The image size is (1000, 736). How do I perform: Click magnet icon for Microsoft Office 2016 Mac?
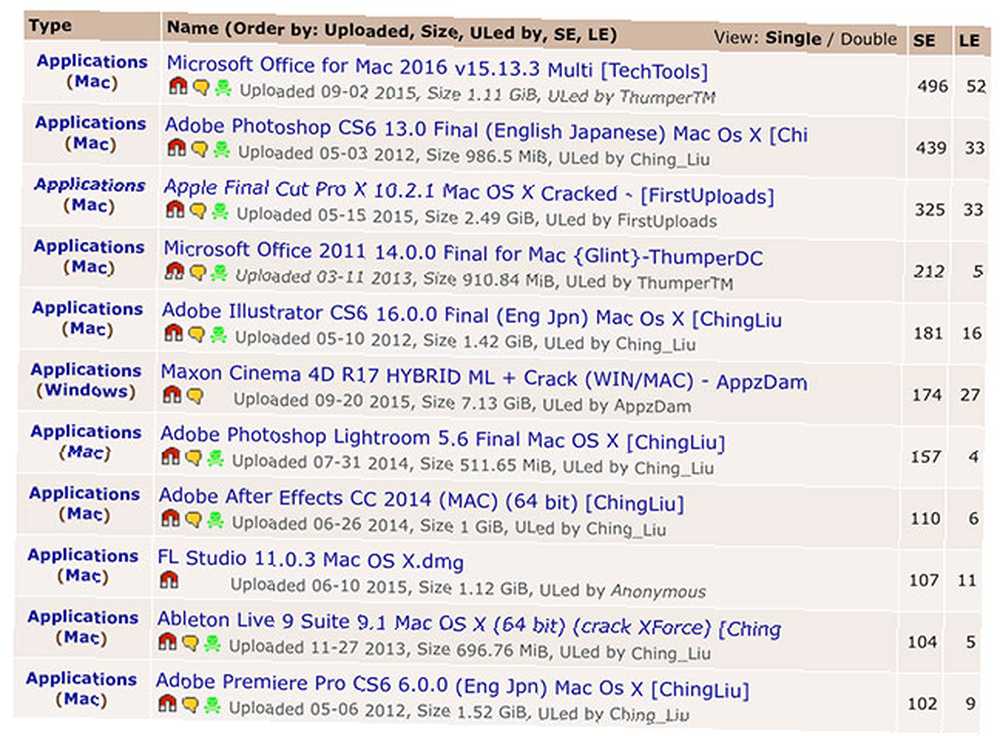tap(178, 86)
